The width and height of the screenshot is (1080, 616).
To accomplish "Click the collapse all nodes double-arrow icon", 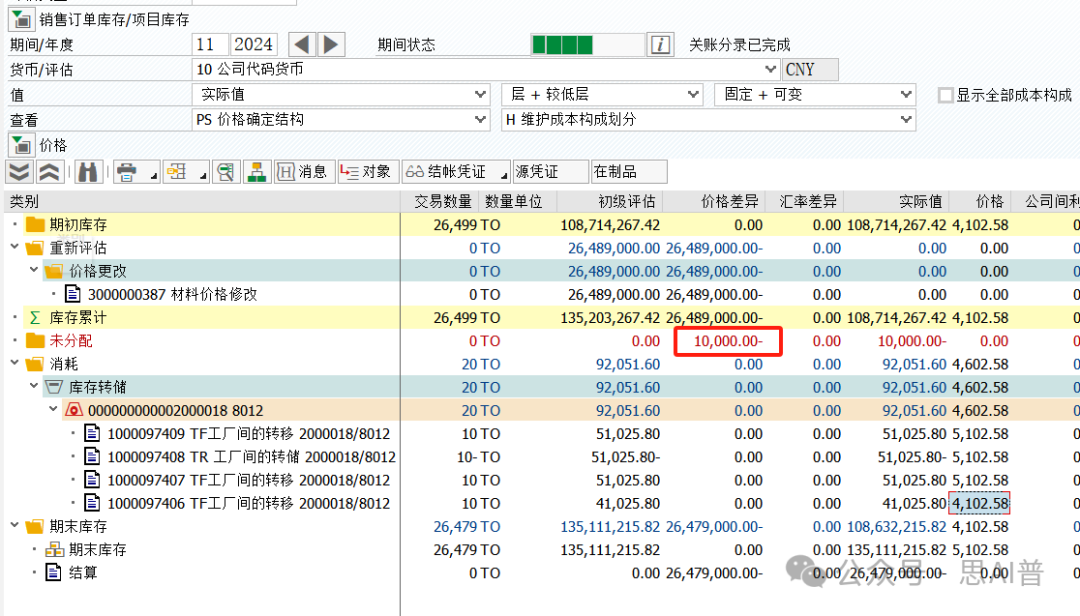I will click(49, 172).
